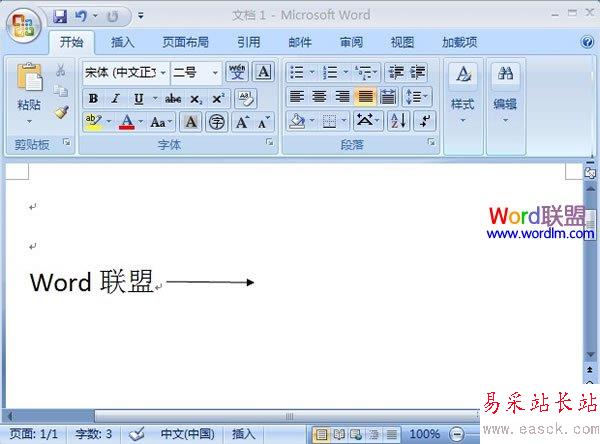This screenshot has width=600, height=444.
Task: Switch to the 插入 tab
Action: pos(122,42)
